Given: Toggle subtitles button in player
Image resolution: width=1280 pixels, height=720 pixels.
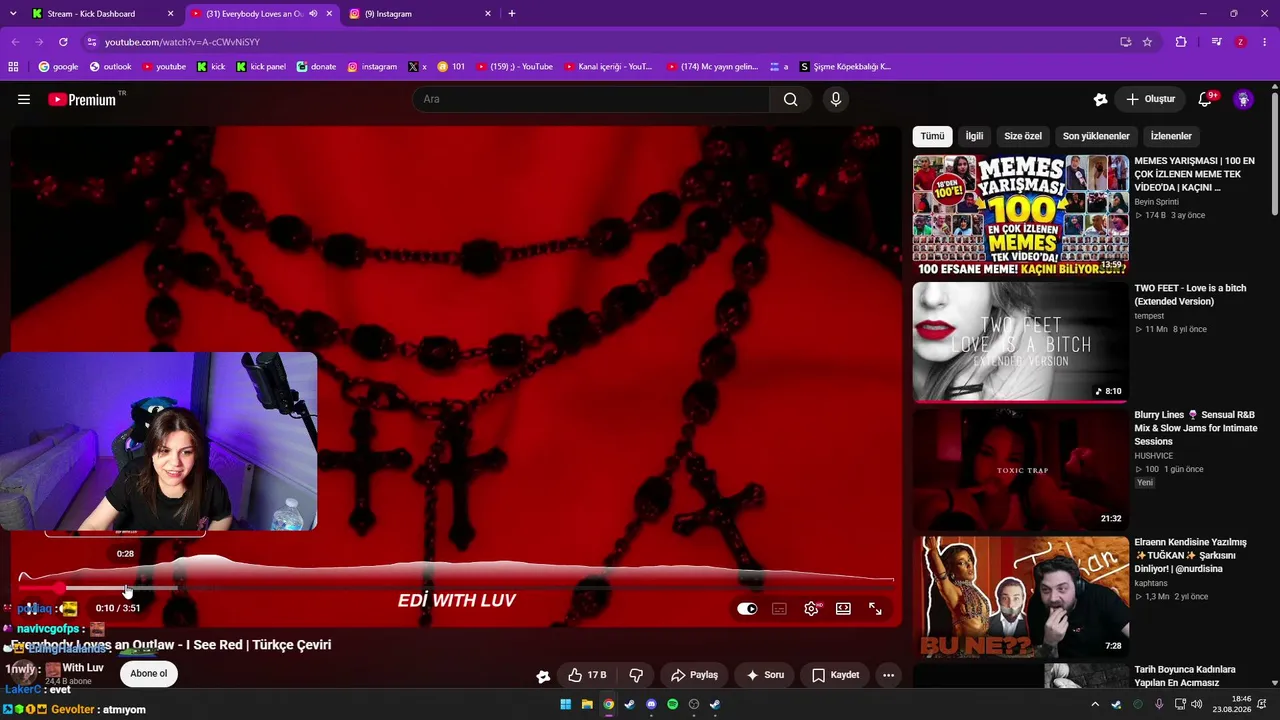Looking at the screenshot, I should coord(779,608).
